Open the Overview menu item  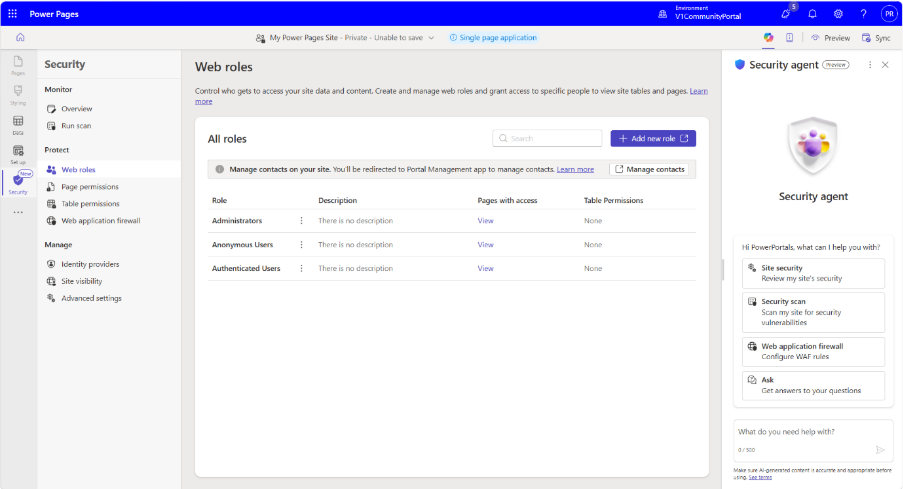77,109
